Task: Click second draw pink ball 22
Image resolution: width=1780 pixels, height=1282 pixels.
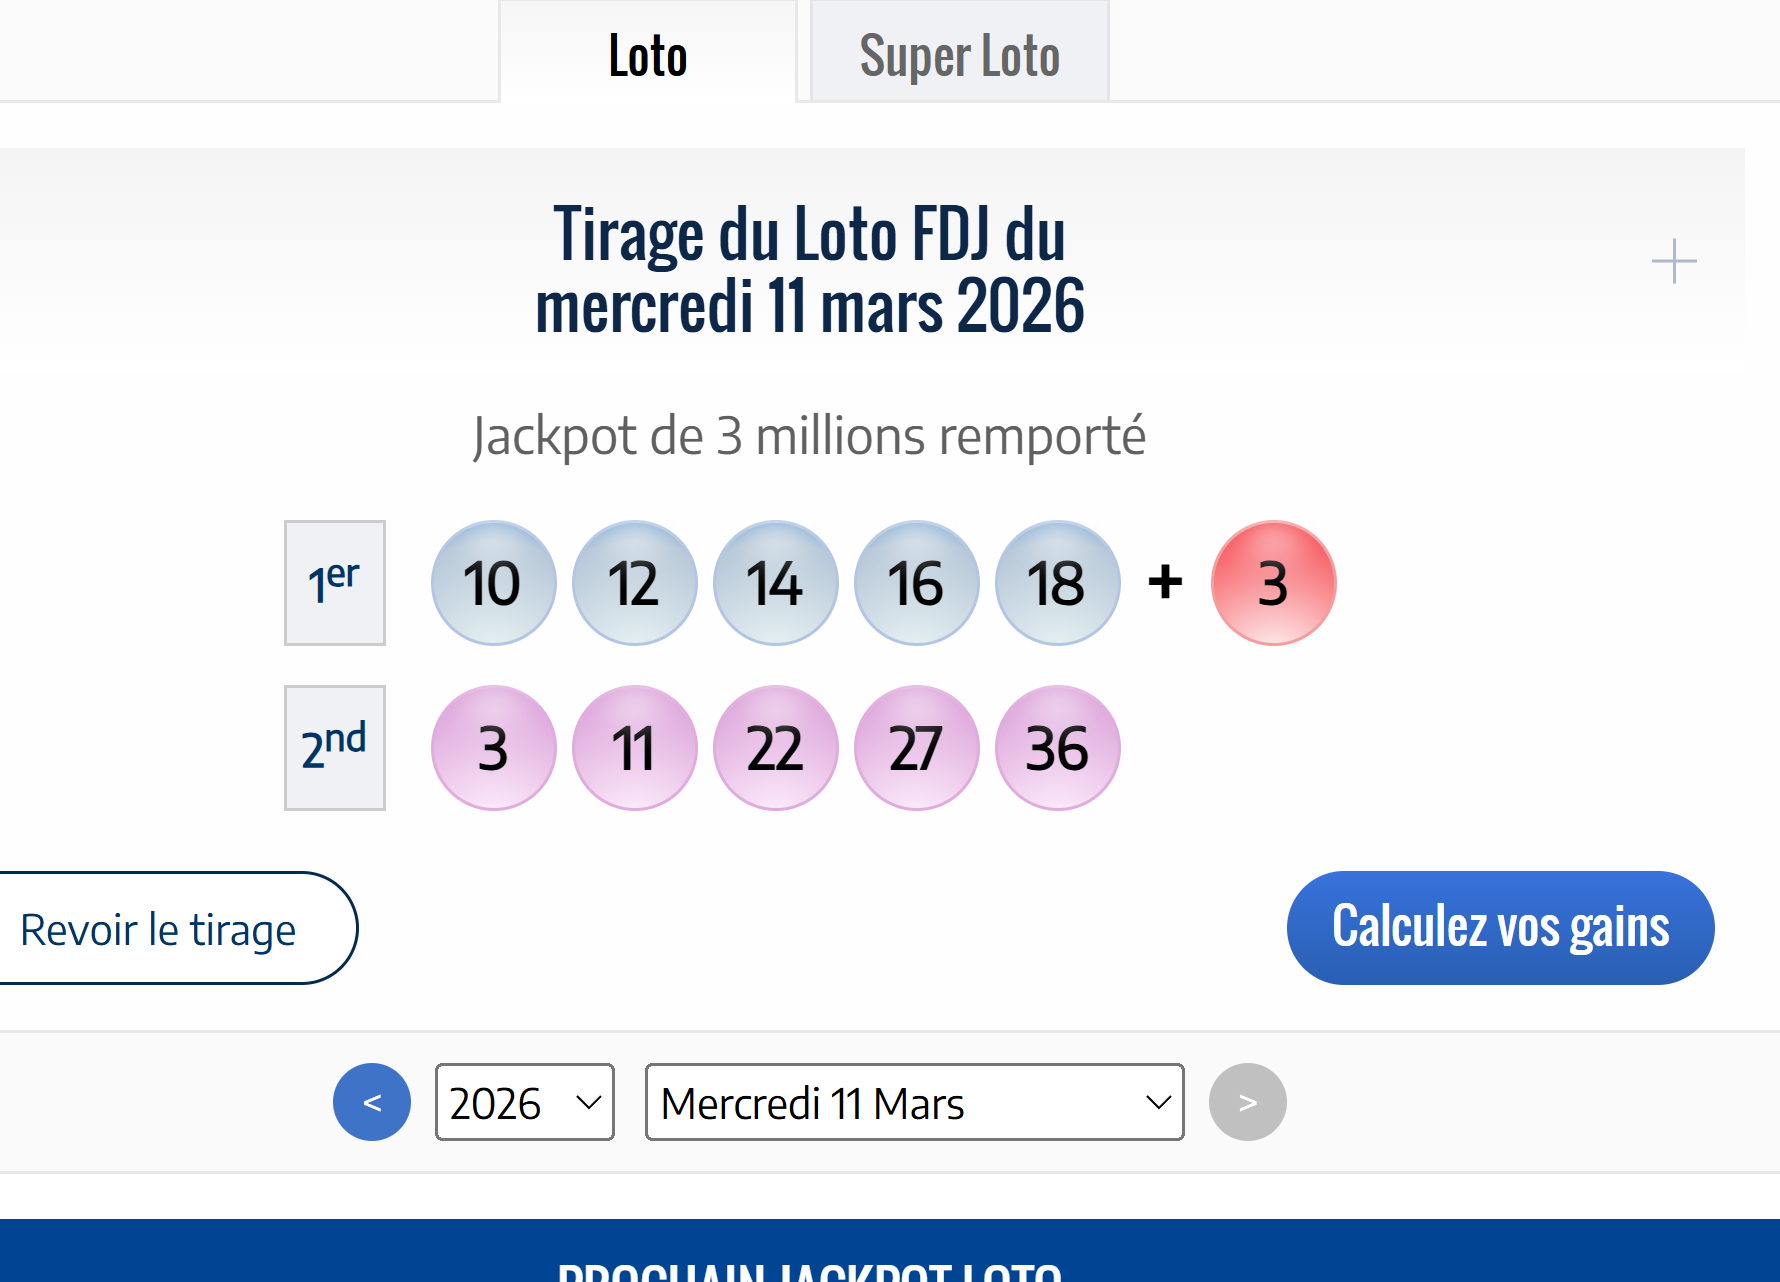Action: (775, 748)
